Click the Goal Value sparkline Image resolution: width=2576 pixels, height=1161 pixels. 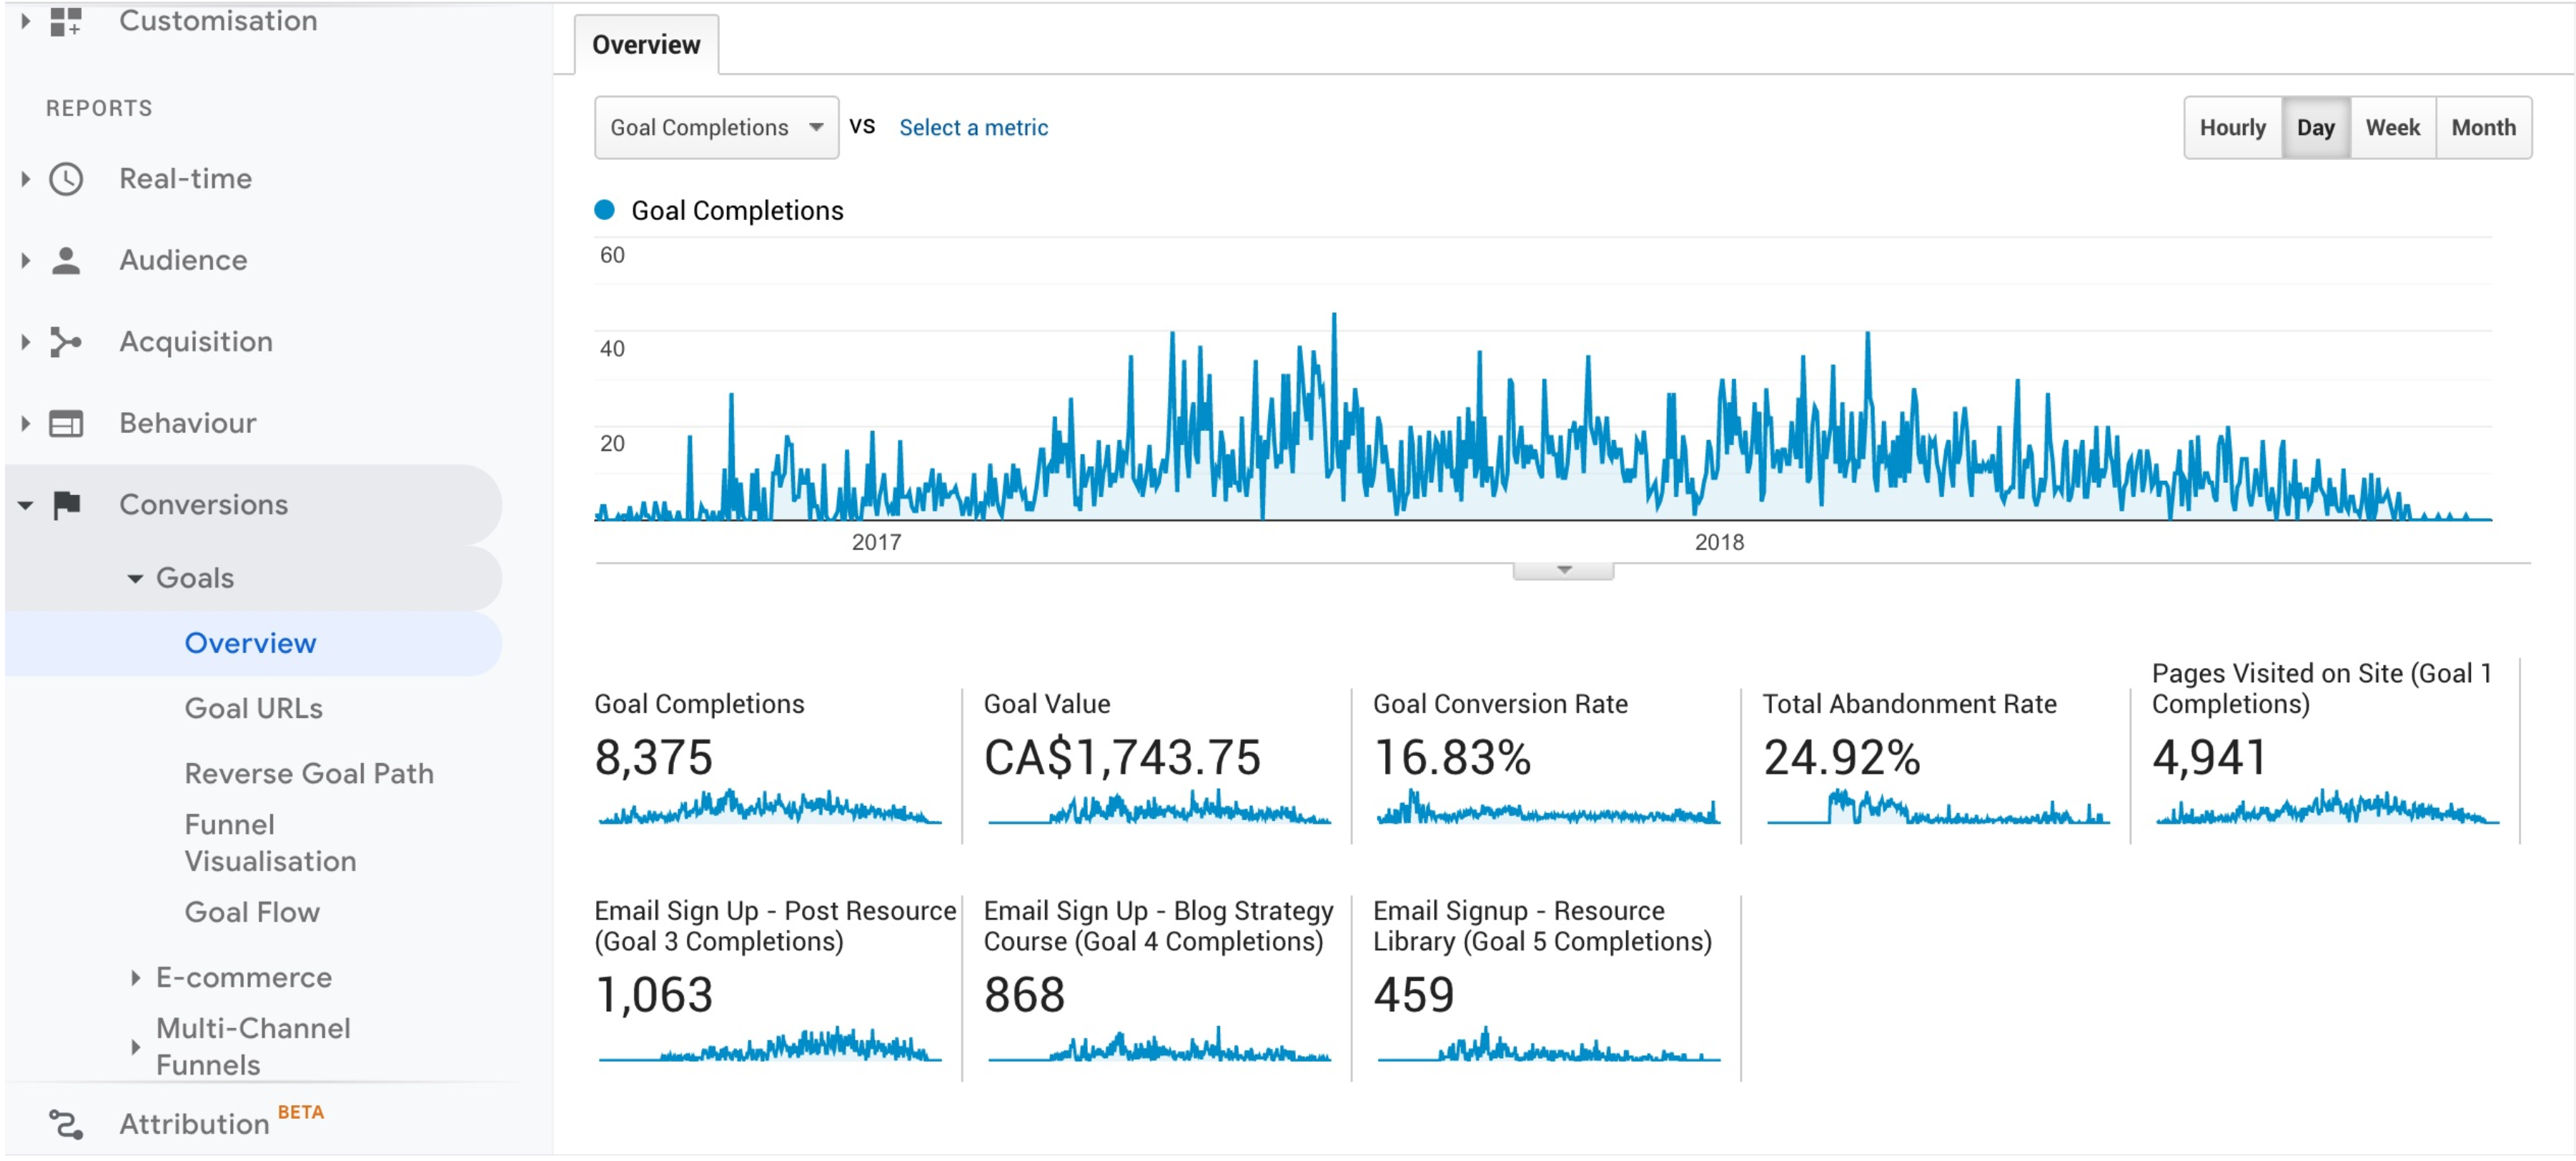[x=1159, y=806]
